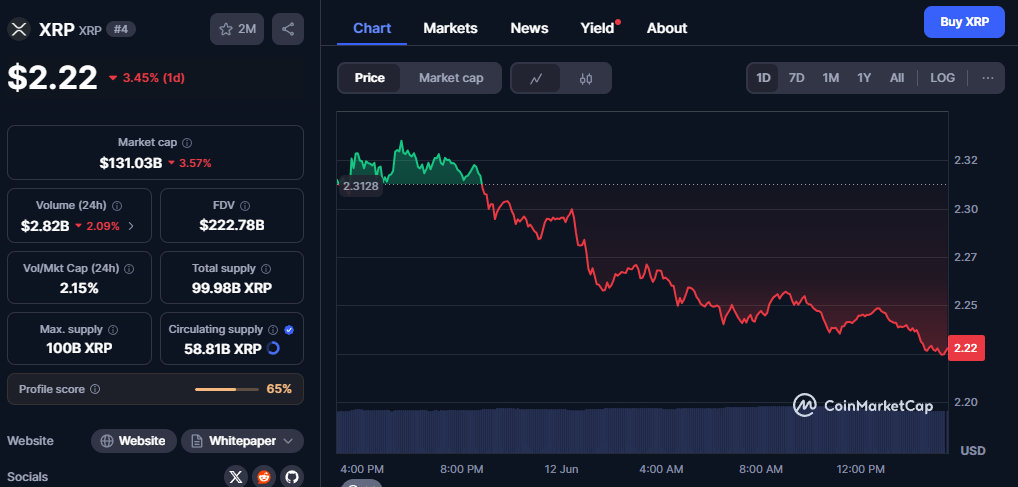Click the verified circulating supply badge
This screenshot has height=487, width=1018.
290,330
